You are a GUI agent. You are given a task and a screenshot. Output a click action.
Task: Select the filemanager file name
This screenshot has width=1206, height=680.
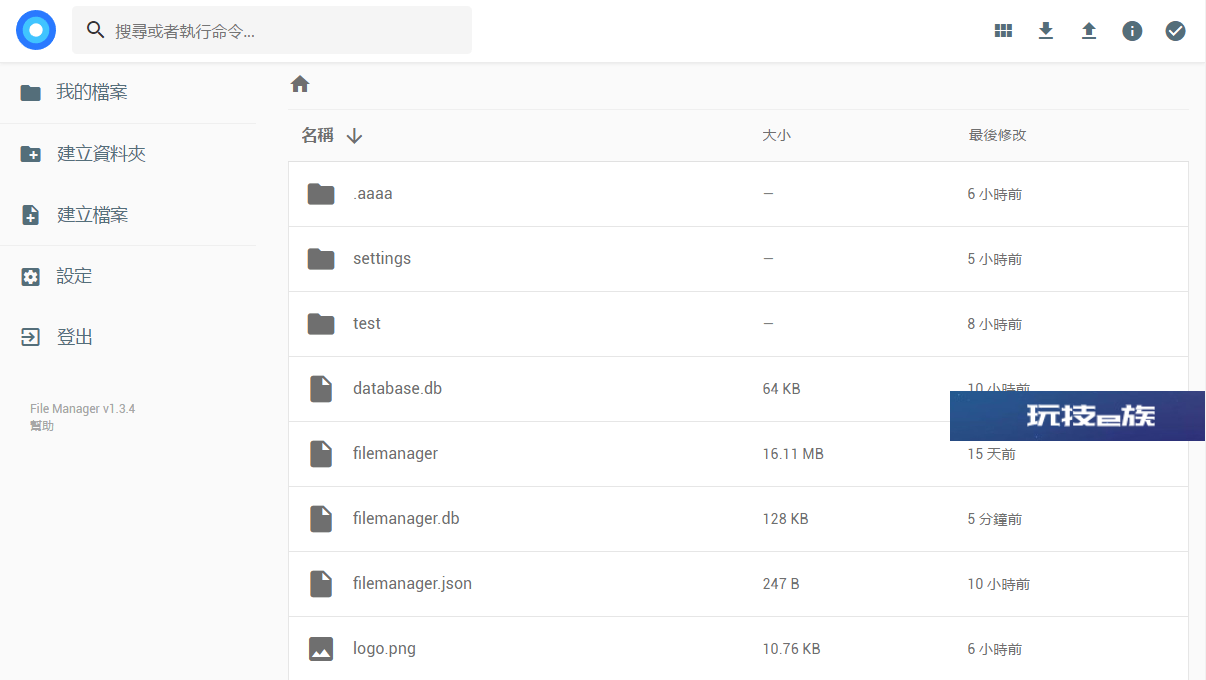click(x=395, y=454)
